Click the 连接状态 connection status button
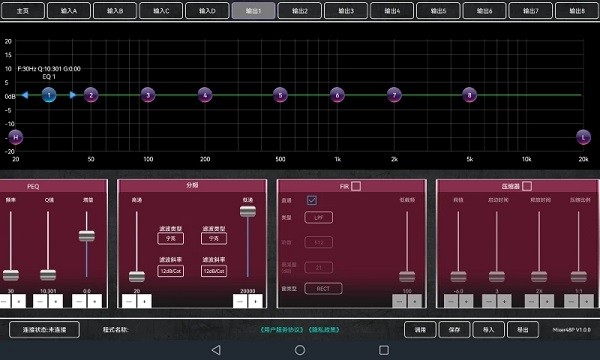The width and height of the screenshot is (600, 360). (x=44, y=329)
